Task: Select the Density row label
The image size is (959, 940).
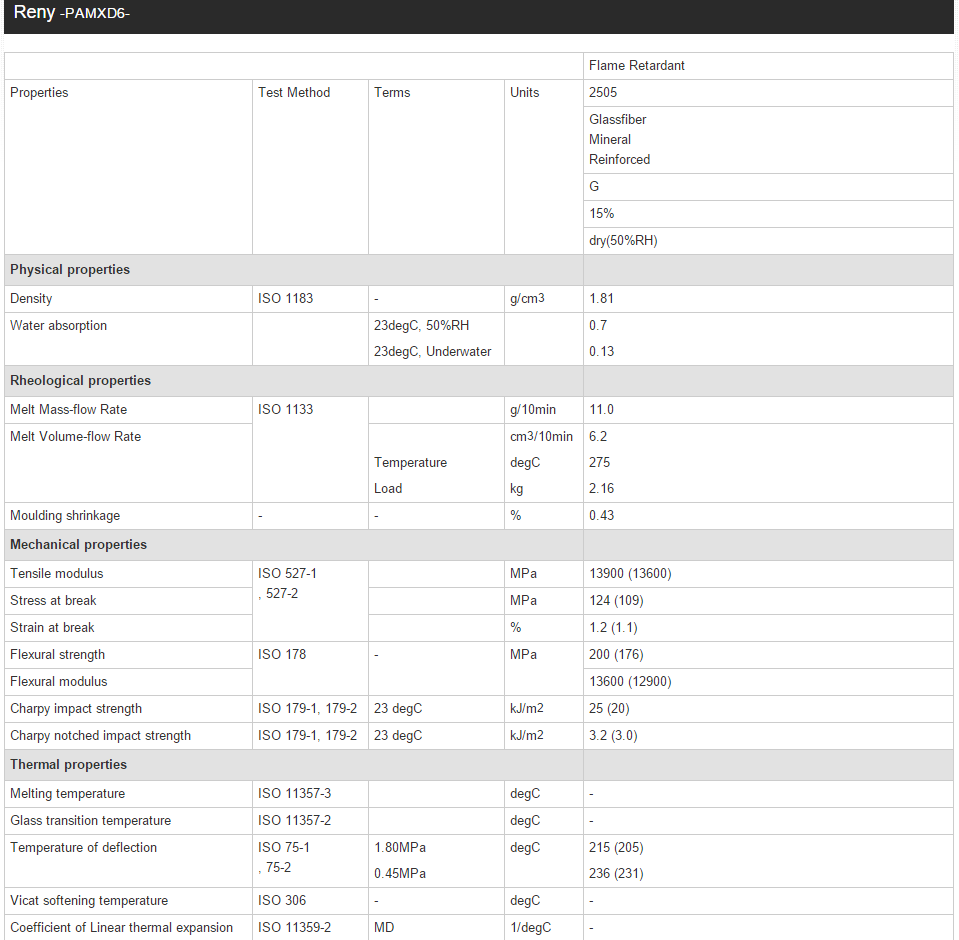Action: click(x=31, y=298)
